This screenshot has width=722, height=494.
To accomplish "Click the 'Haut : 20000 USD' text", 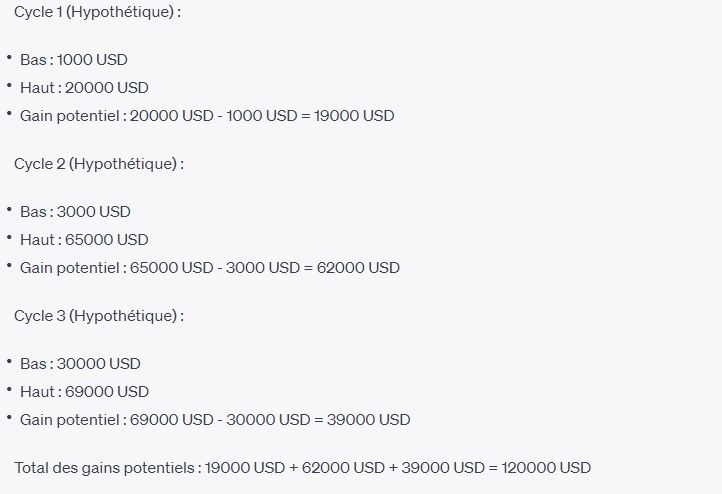I will click(x=84, y=88).
